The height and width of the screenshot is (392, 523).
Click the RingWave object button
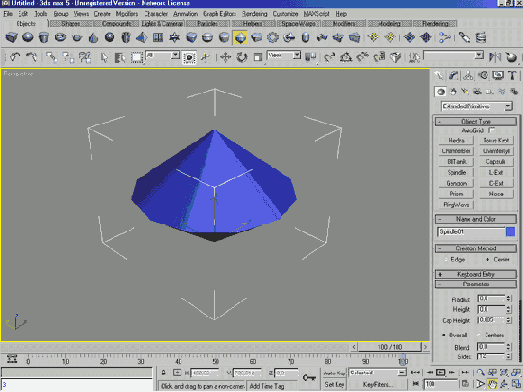pos(456,205)
